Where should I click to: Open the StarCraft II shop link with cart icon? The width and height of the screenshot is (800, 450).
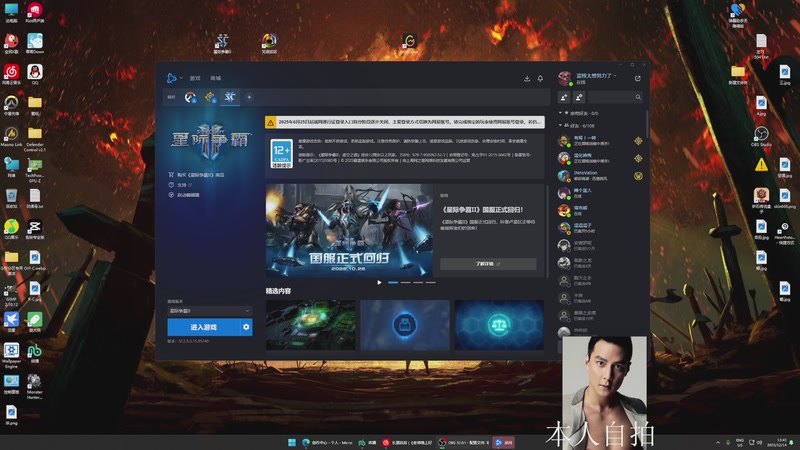196,174
